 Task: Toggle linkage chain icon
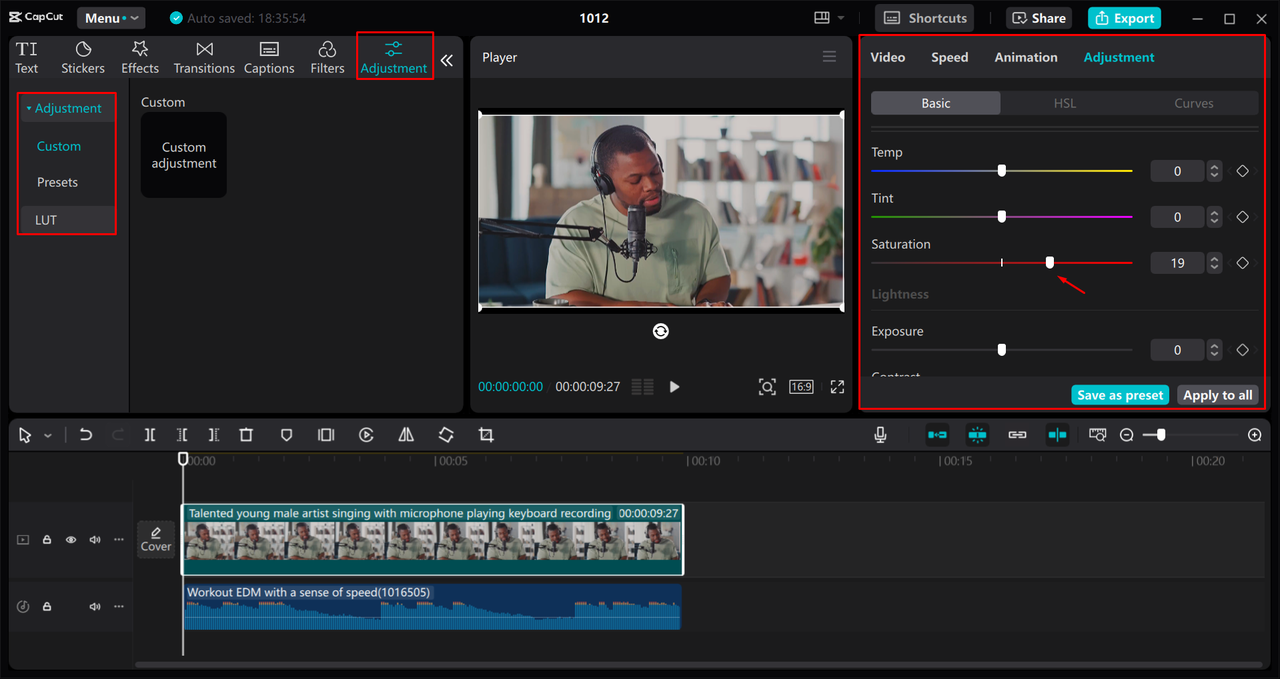click(1017, 435)
